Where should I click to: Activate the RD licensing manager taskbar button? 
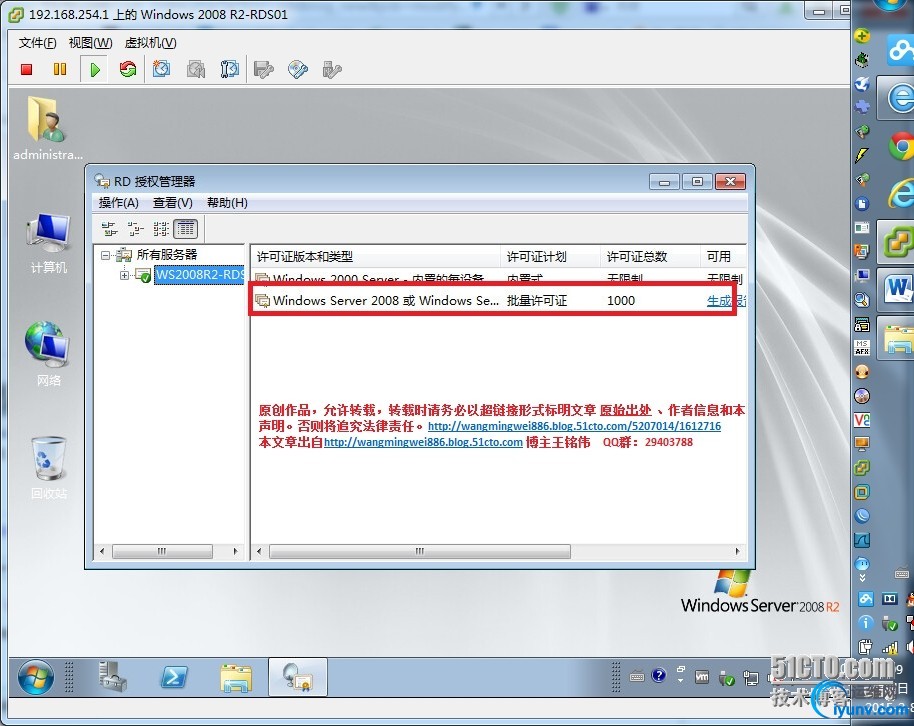[298, 677]
